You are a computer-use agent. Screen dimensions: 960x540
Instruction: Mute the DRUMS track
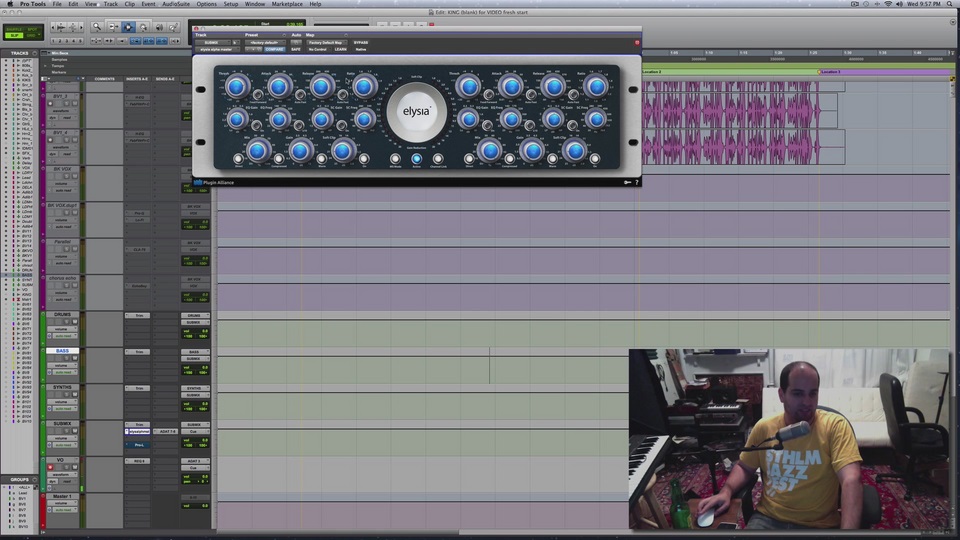tap(75, 321)
